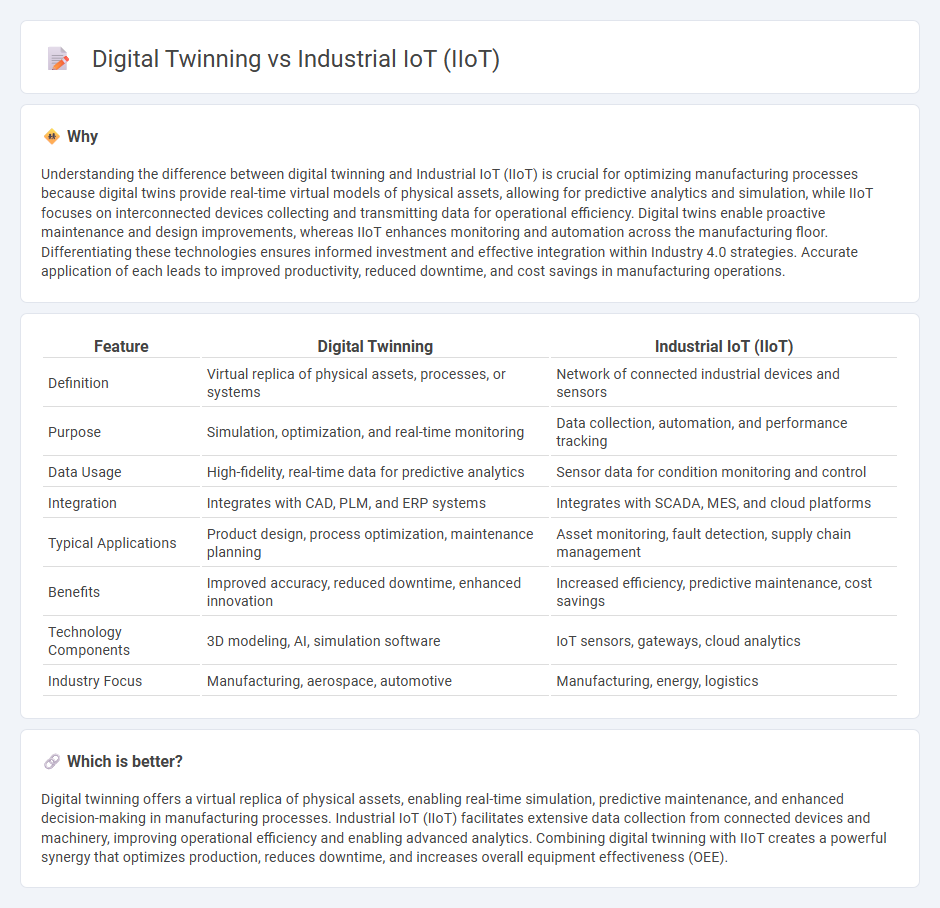Click cell 'Manufacturing, energy, logistics'
940x908 pixels.
(x=724, y=681)
